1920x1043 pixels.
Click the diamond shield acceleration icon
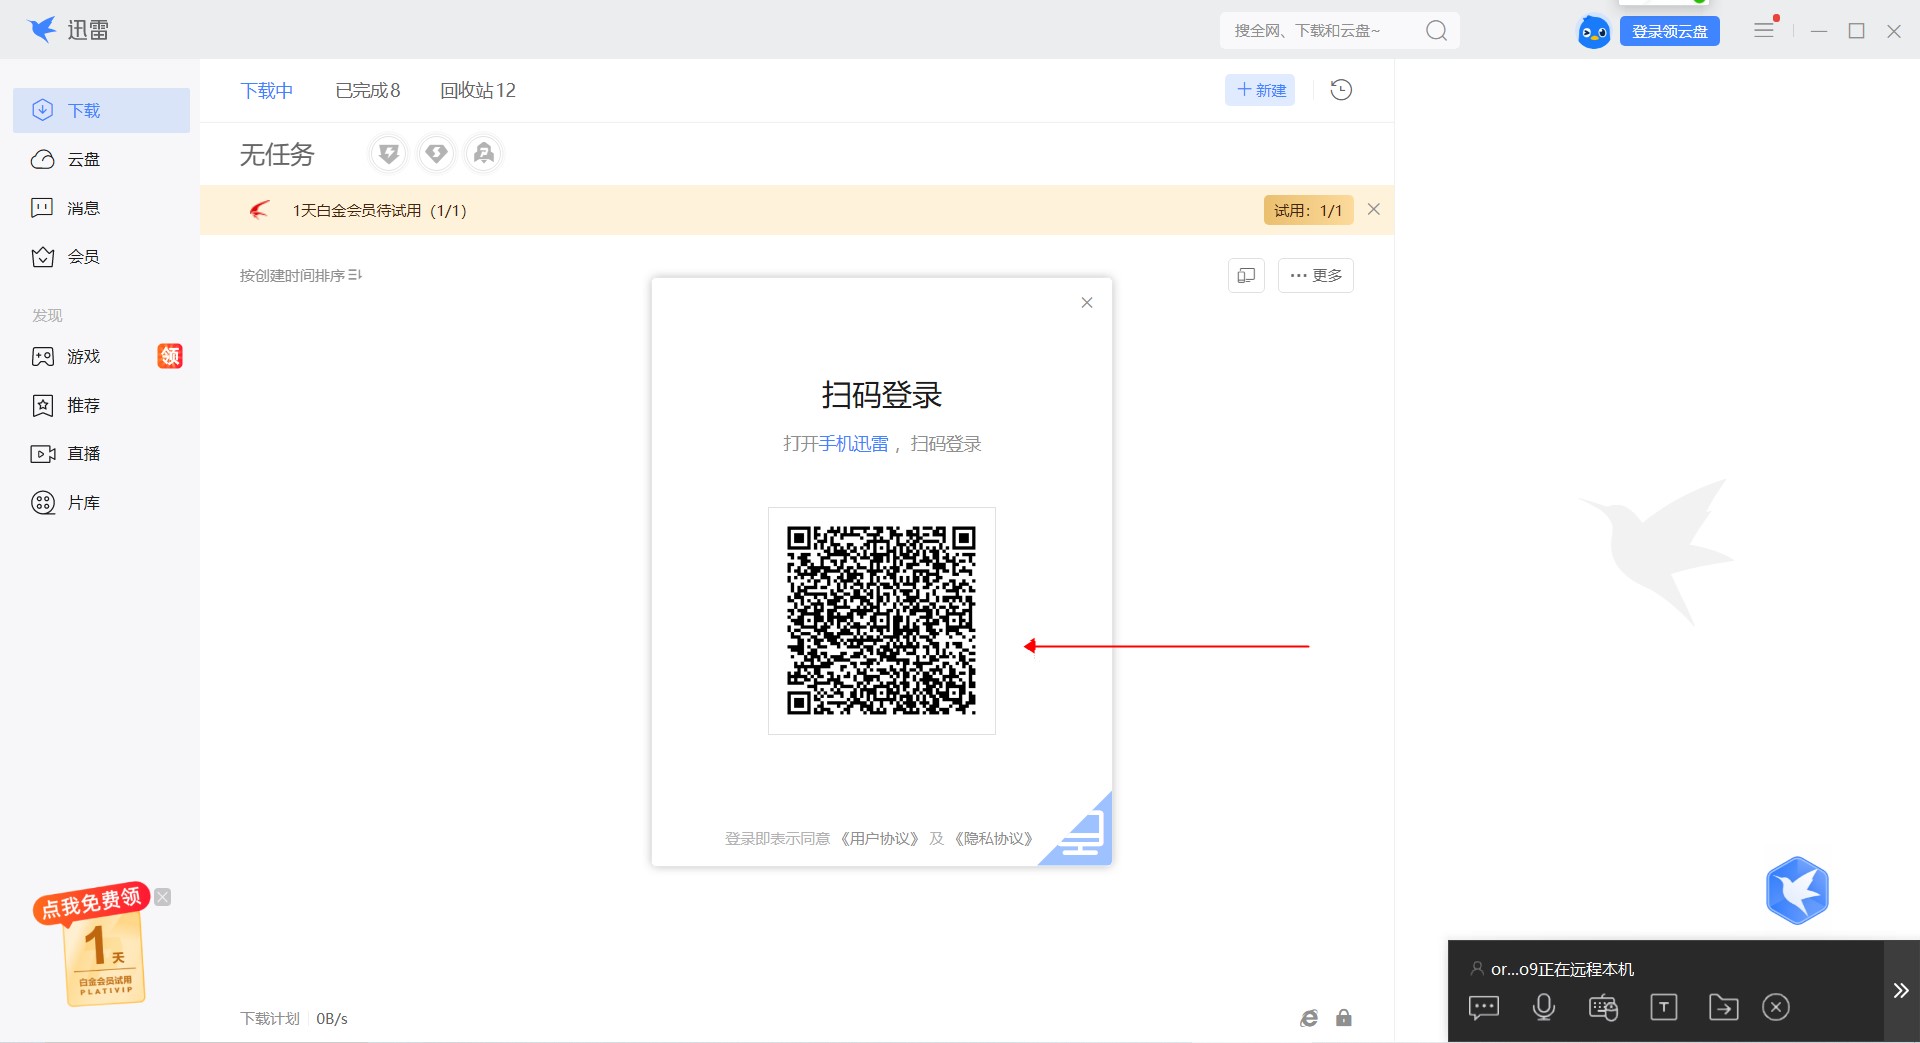point(436,154)
